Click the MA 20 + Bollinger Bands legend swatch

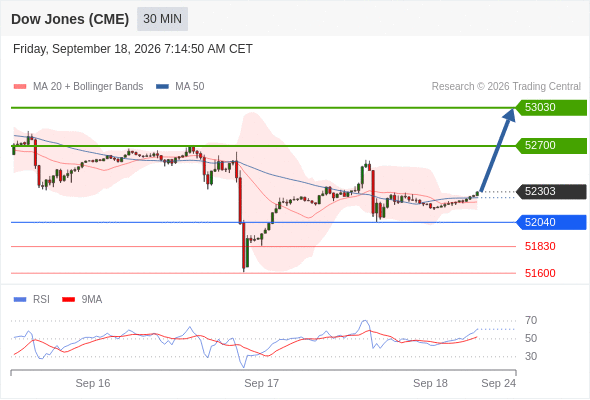coord(20,87)
